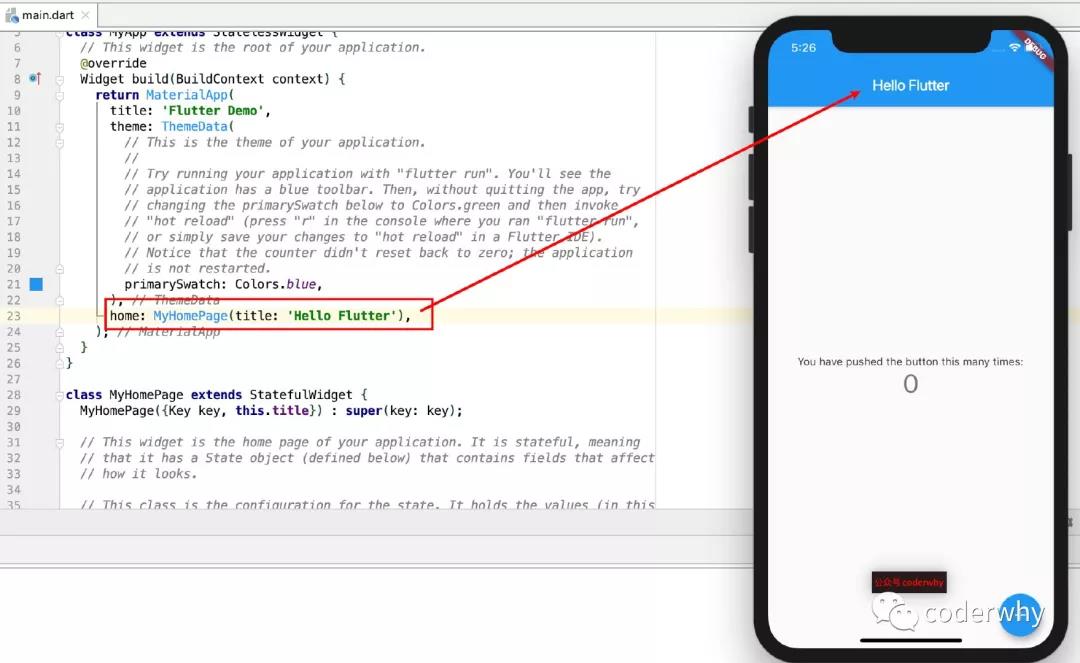
Task: Click MyHomePage in the home: line
Action: (190, 316)
